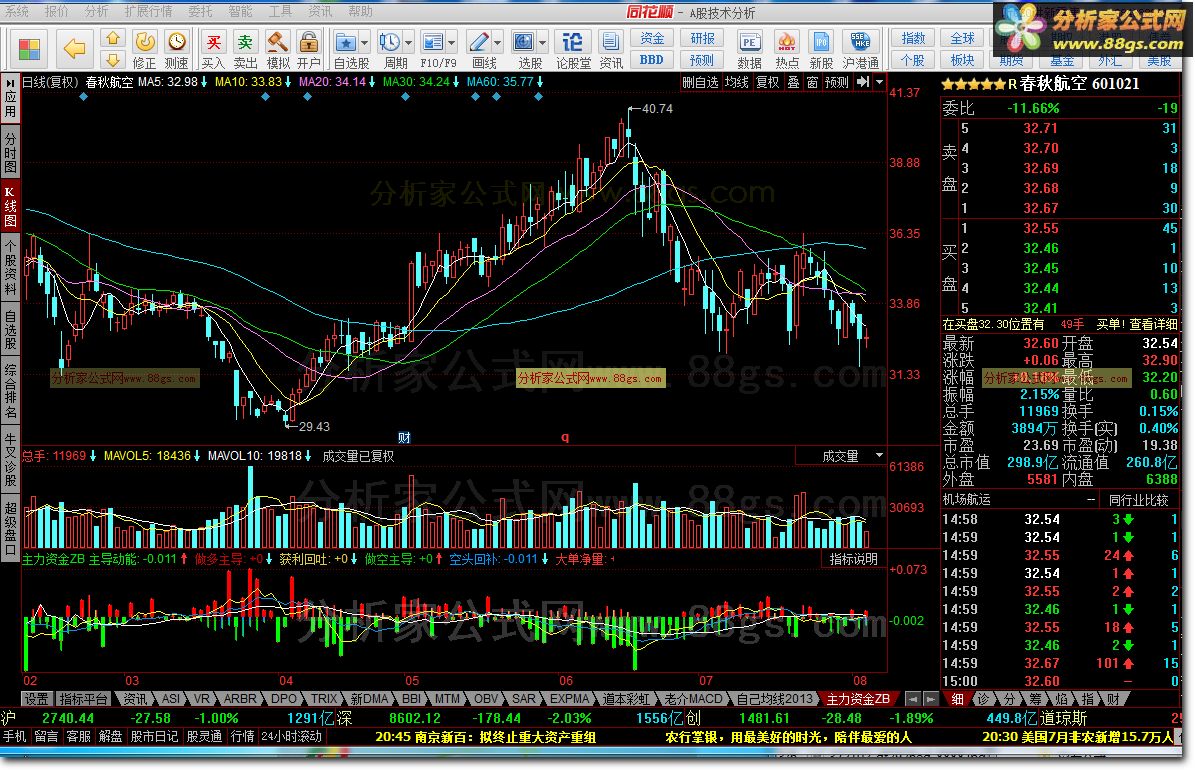Image resolution: width=1195 pixels, height=770 pixels.
Task: Expand the 画线 dropdown arrow
Action: 498,42
